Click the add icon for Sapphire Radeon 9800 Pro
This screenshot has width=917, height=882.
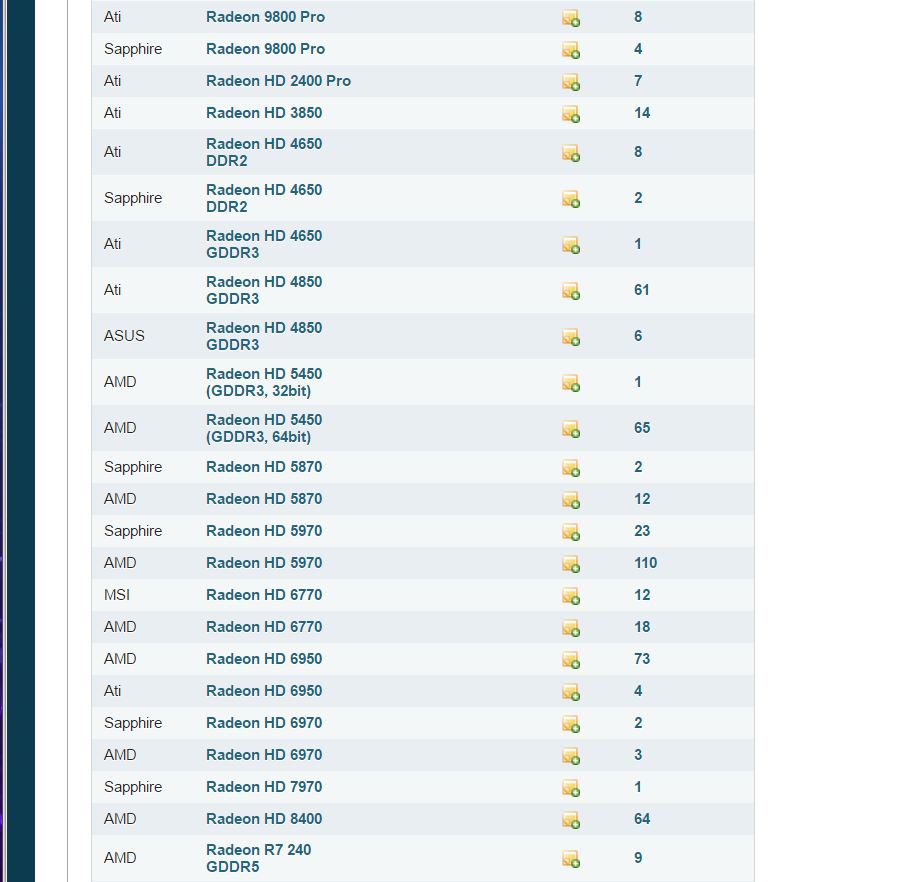[x=571, y=50]
